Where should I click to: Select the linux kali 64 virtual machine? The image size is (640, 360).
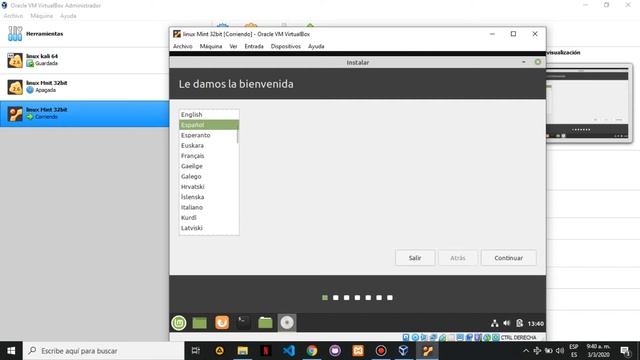point(84,60)
